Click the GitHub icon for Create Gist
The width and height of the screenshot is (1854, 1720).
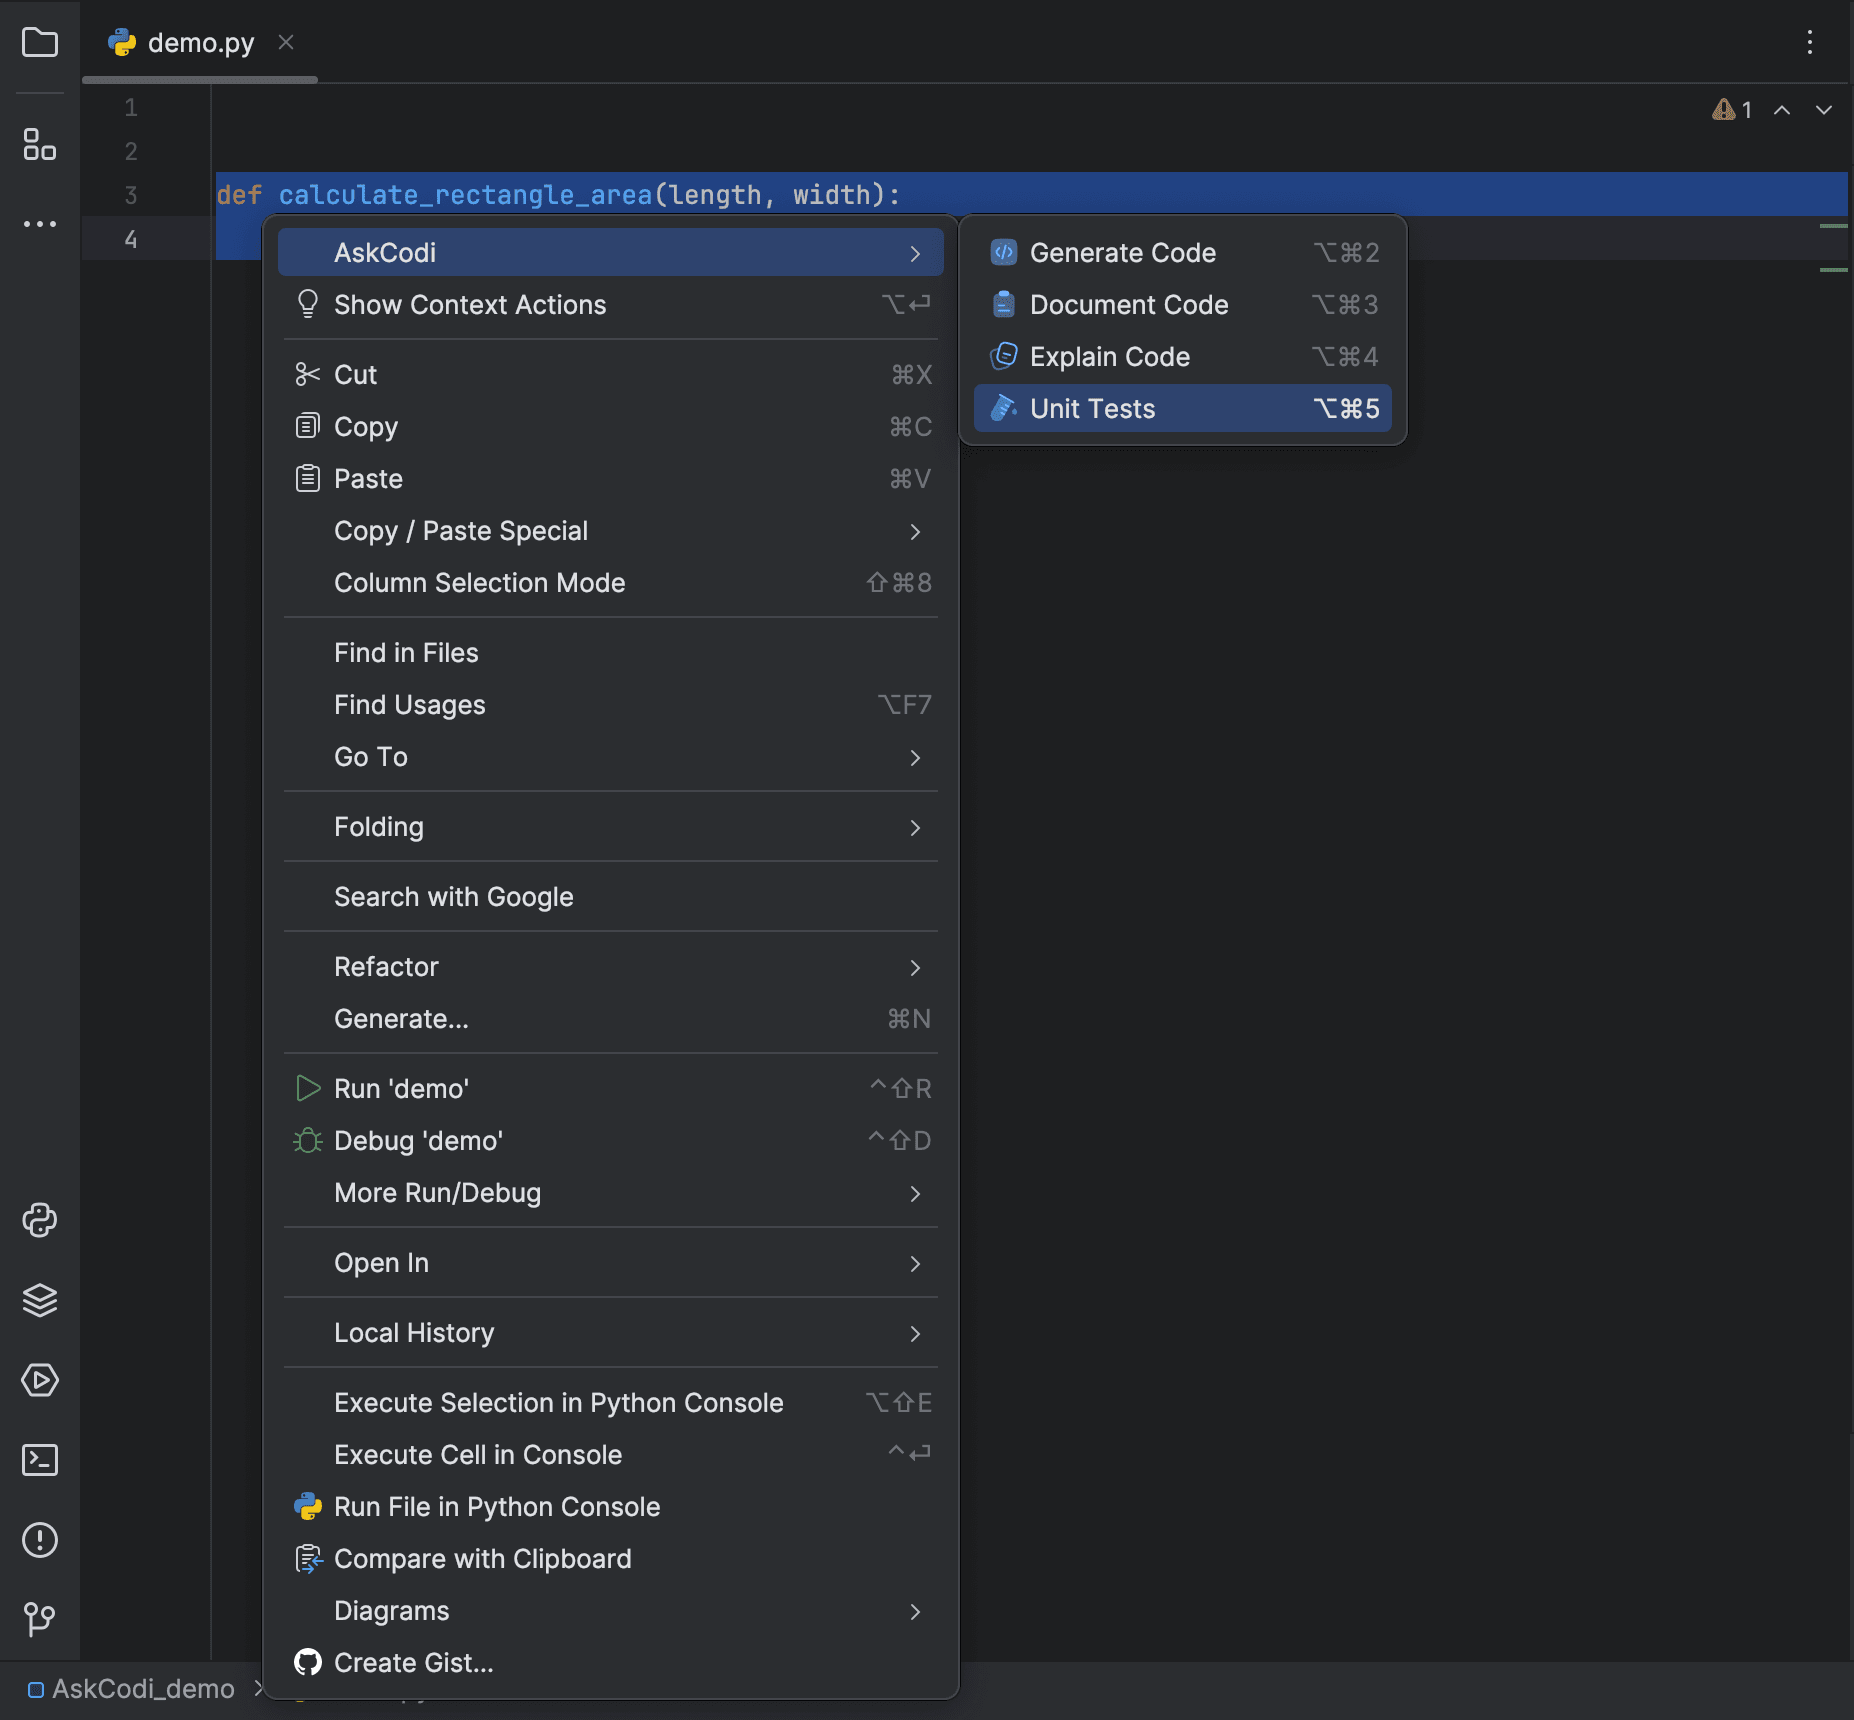[308, 1663]
